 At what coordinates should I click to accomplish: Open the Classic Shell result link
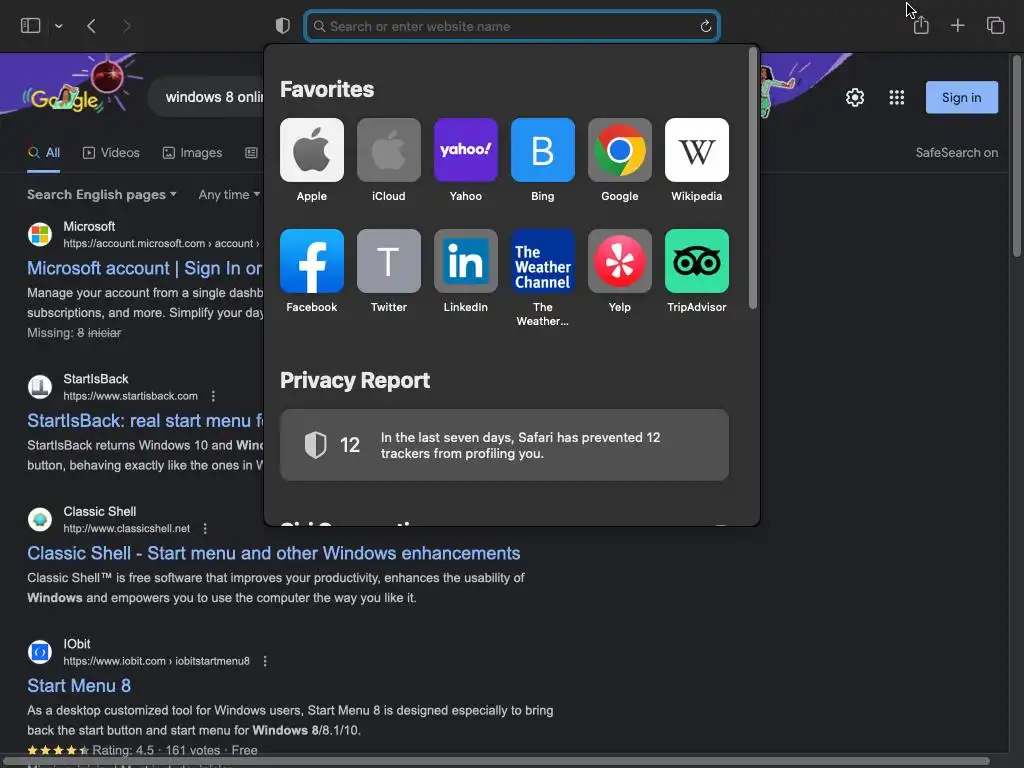point(274,553)
